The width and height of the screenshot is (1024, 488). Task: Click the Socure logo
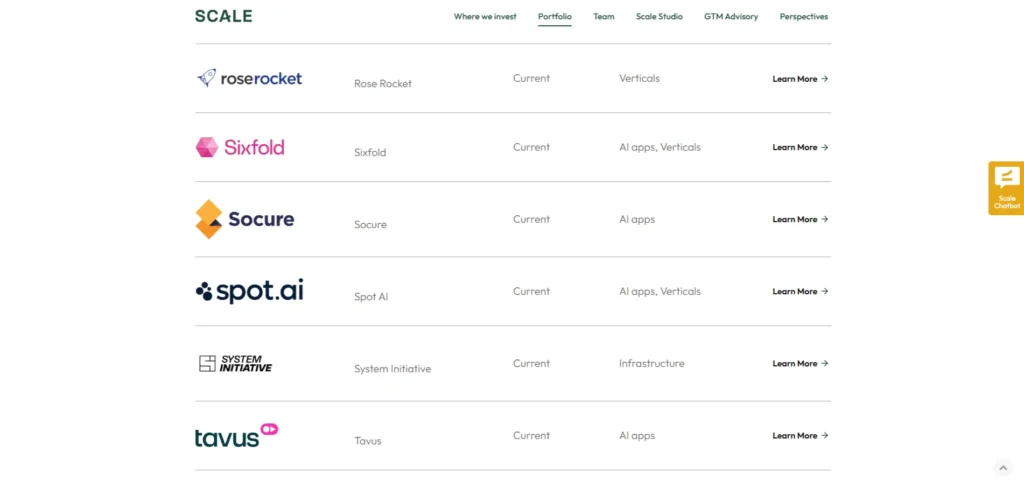point(245,219)
